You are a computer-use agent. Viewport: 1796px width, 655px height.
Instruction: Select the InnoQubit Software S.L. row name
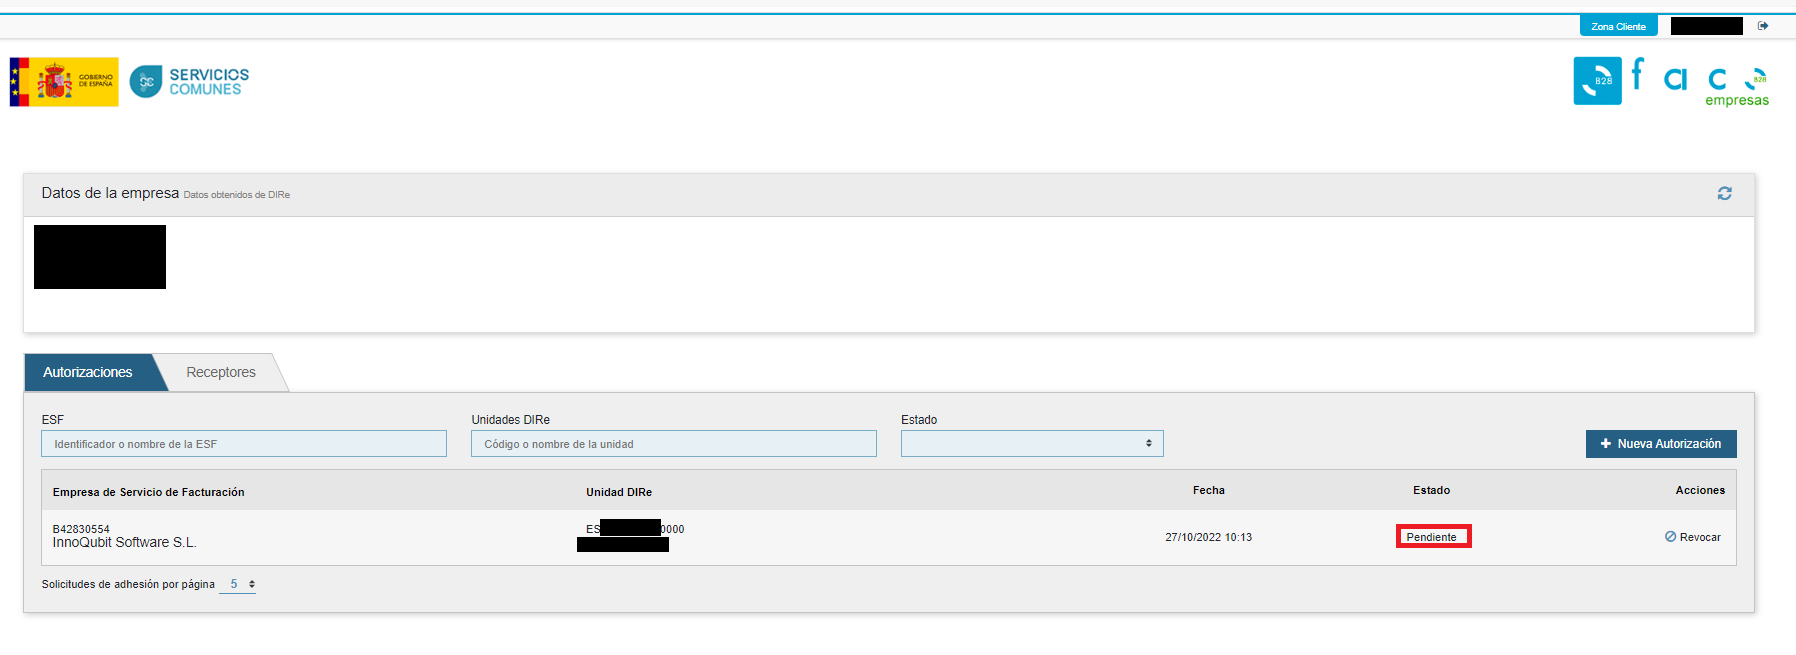click(x=124, y=543)
